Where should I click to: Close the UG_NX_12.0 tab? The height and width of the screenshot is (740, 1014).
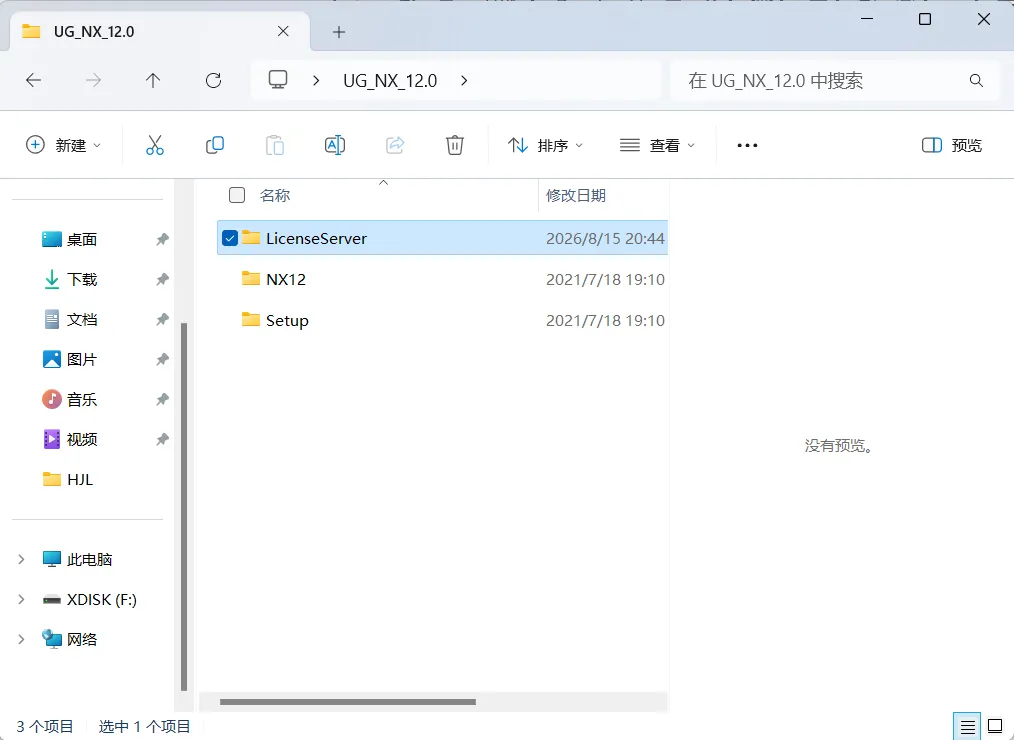tap(283, 31)
